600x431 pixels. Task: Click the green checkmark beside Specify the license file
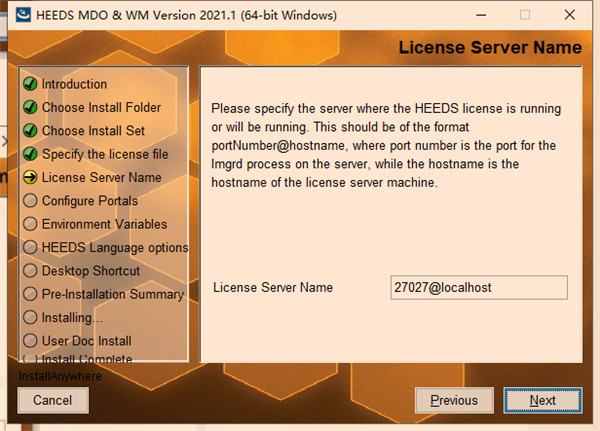[30, 154]
